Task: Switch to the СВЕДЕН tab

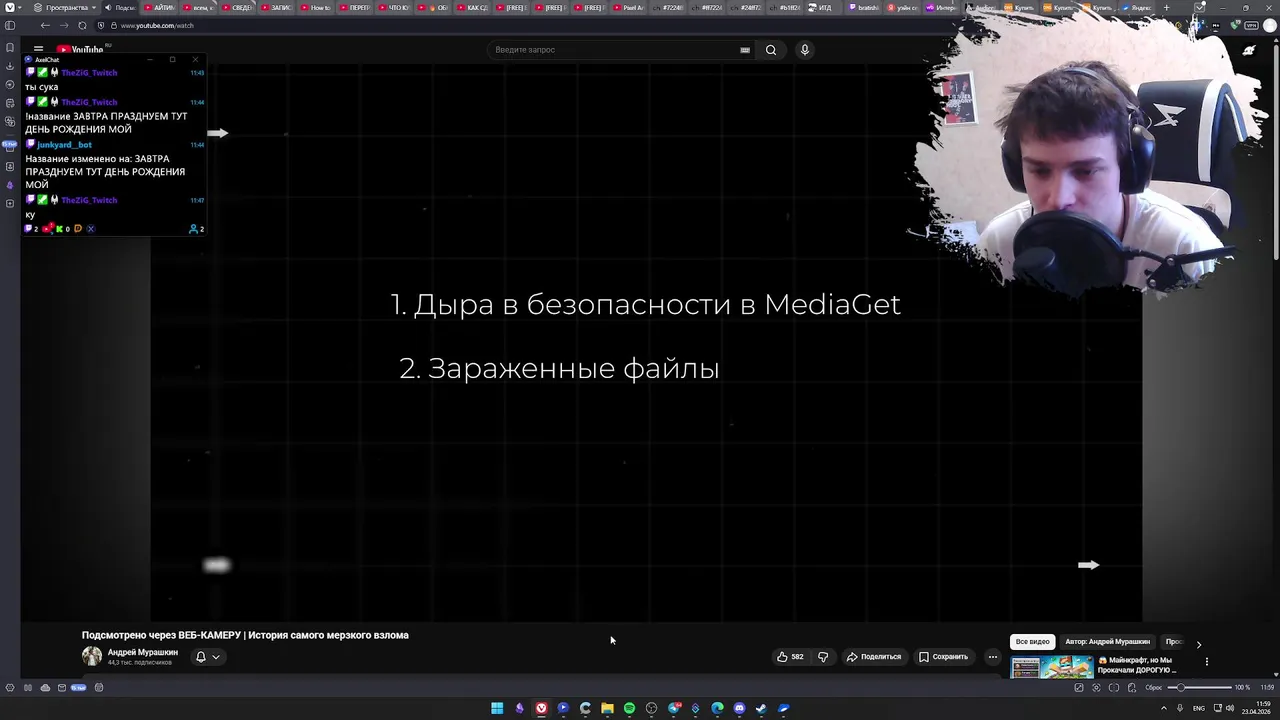Action: point(238,7)
